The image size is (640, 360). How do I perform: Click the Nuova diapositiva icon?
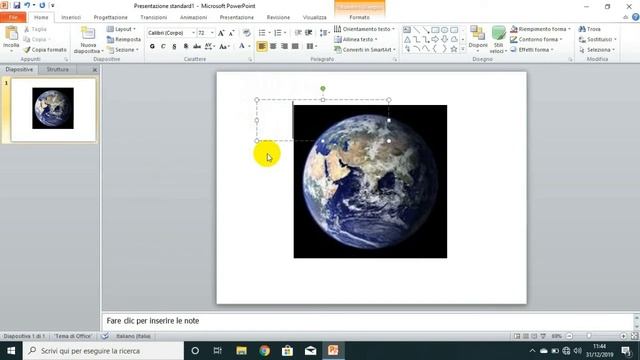click(88, 34)
